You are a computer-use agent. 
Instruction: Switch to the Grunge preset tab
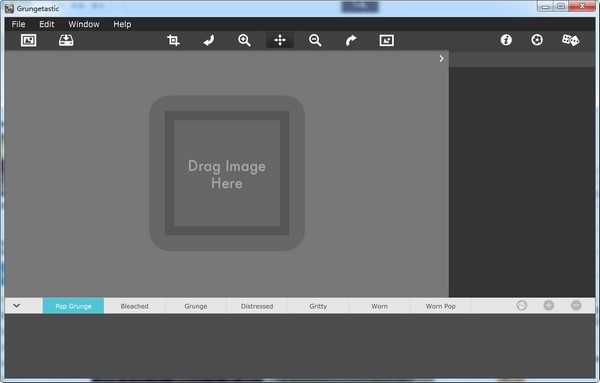[196, 306]
